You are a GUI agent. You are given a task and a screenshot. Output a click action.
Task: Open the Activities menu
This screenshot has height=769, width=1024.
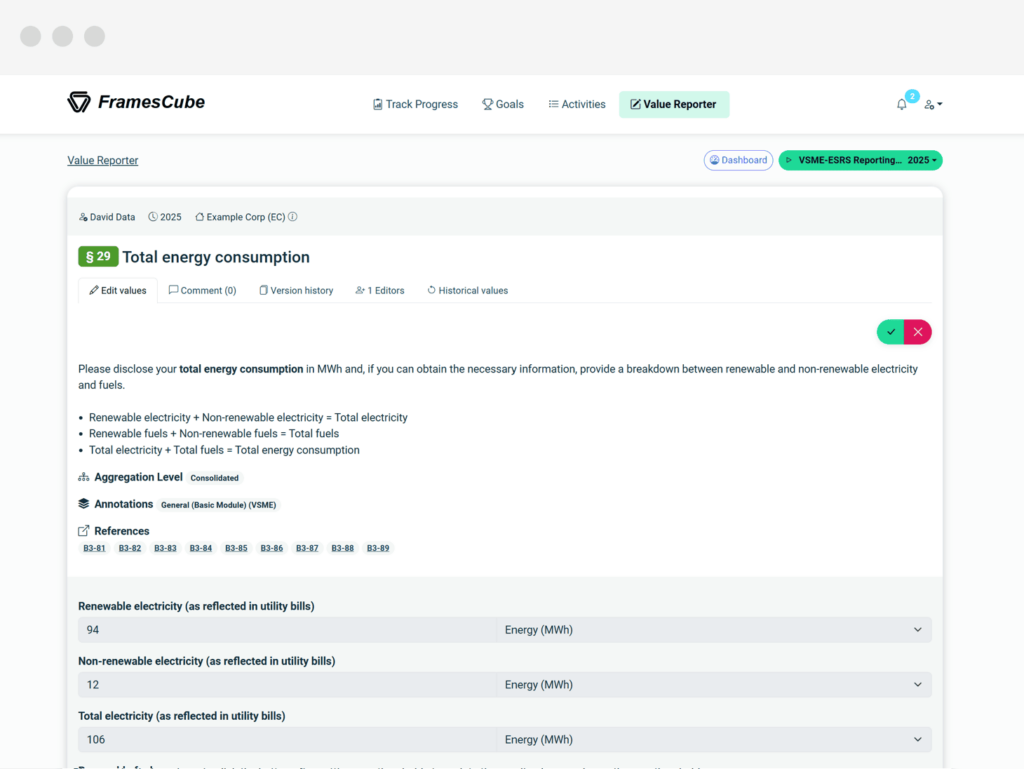click(x=577, y=104)
